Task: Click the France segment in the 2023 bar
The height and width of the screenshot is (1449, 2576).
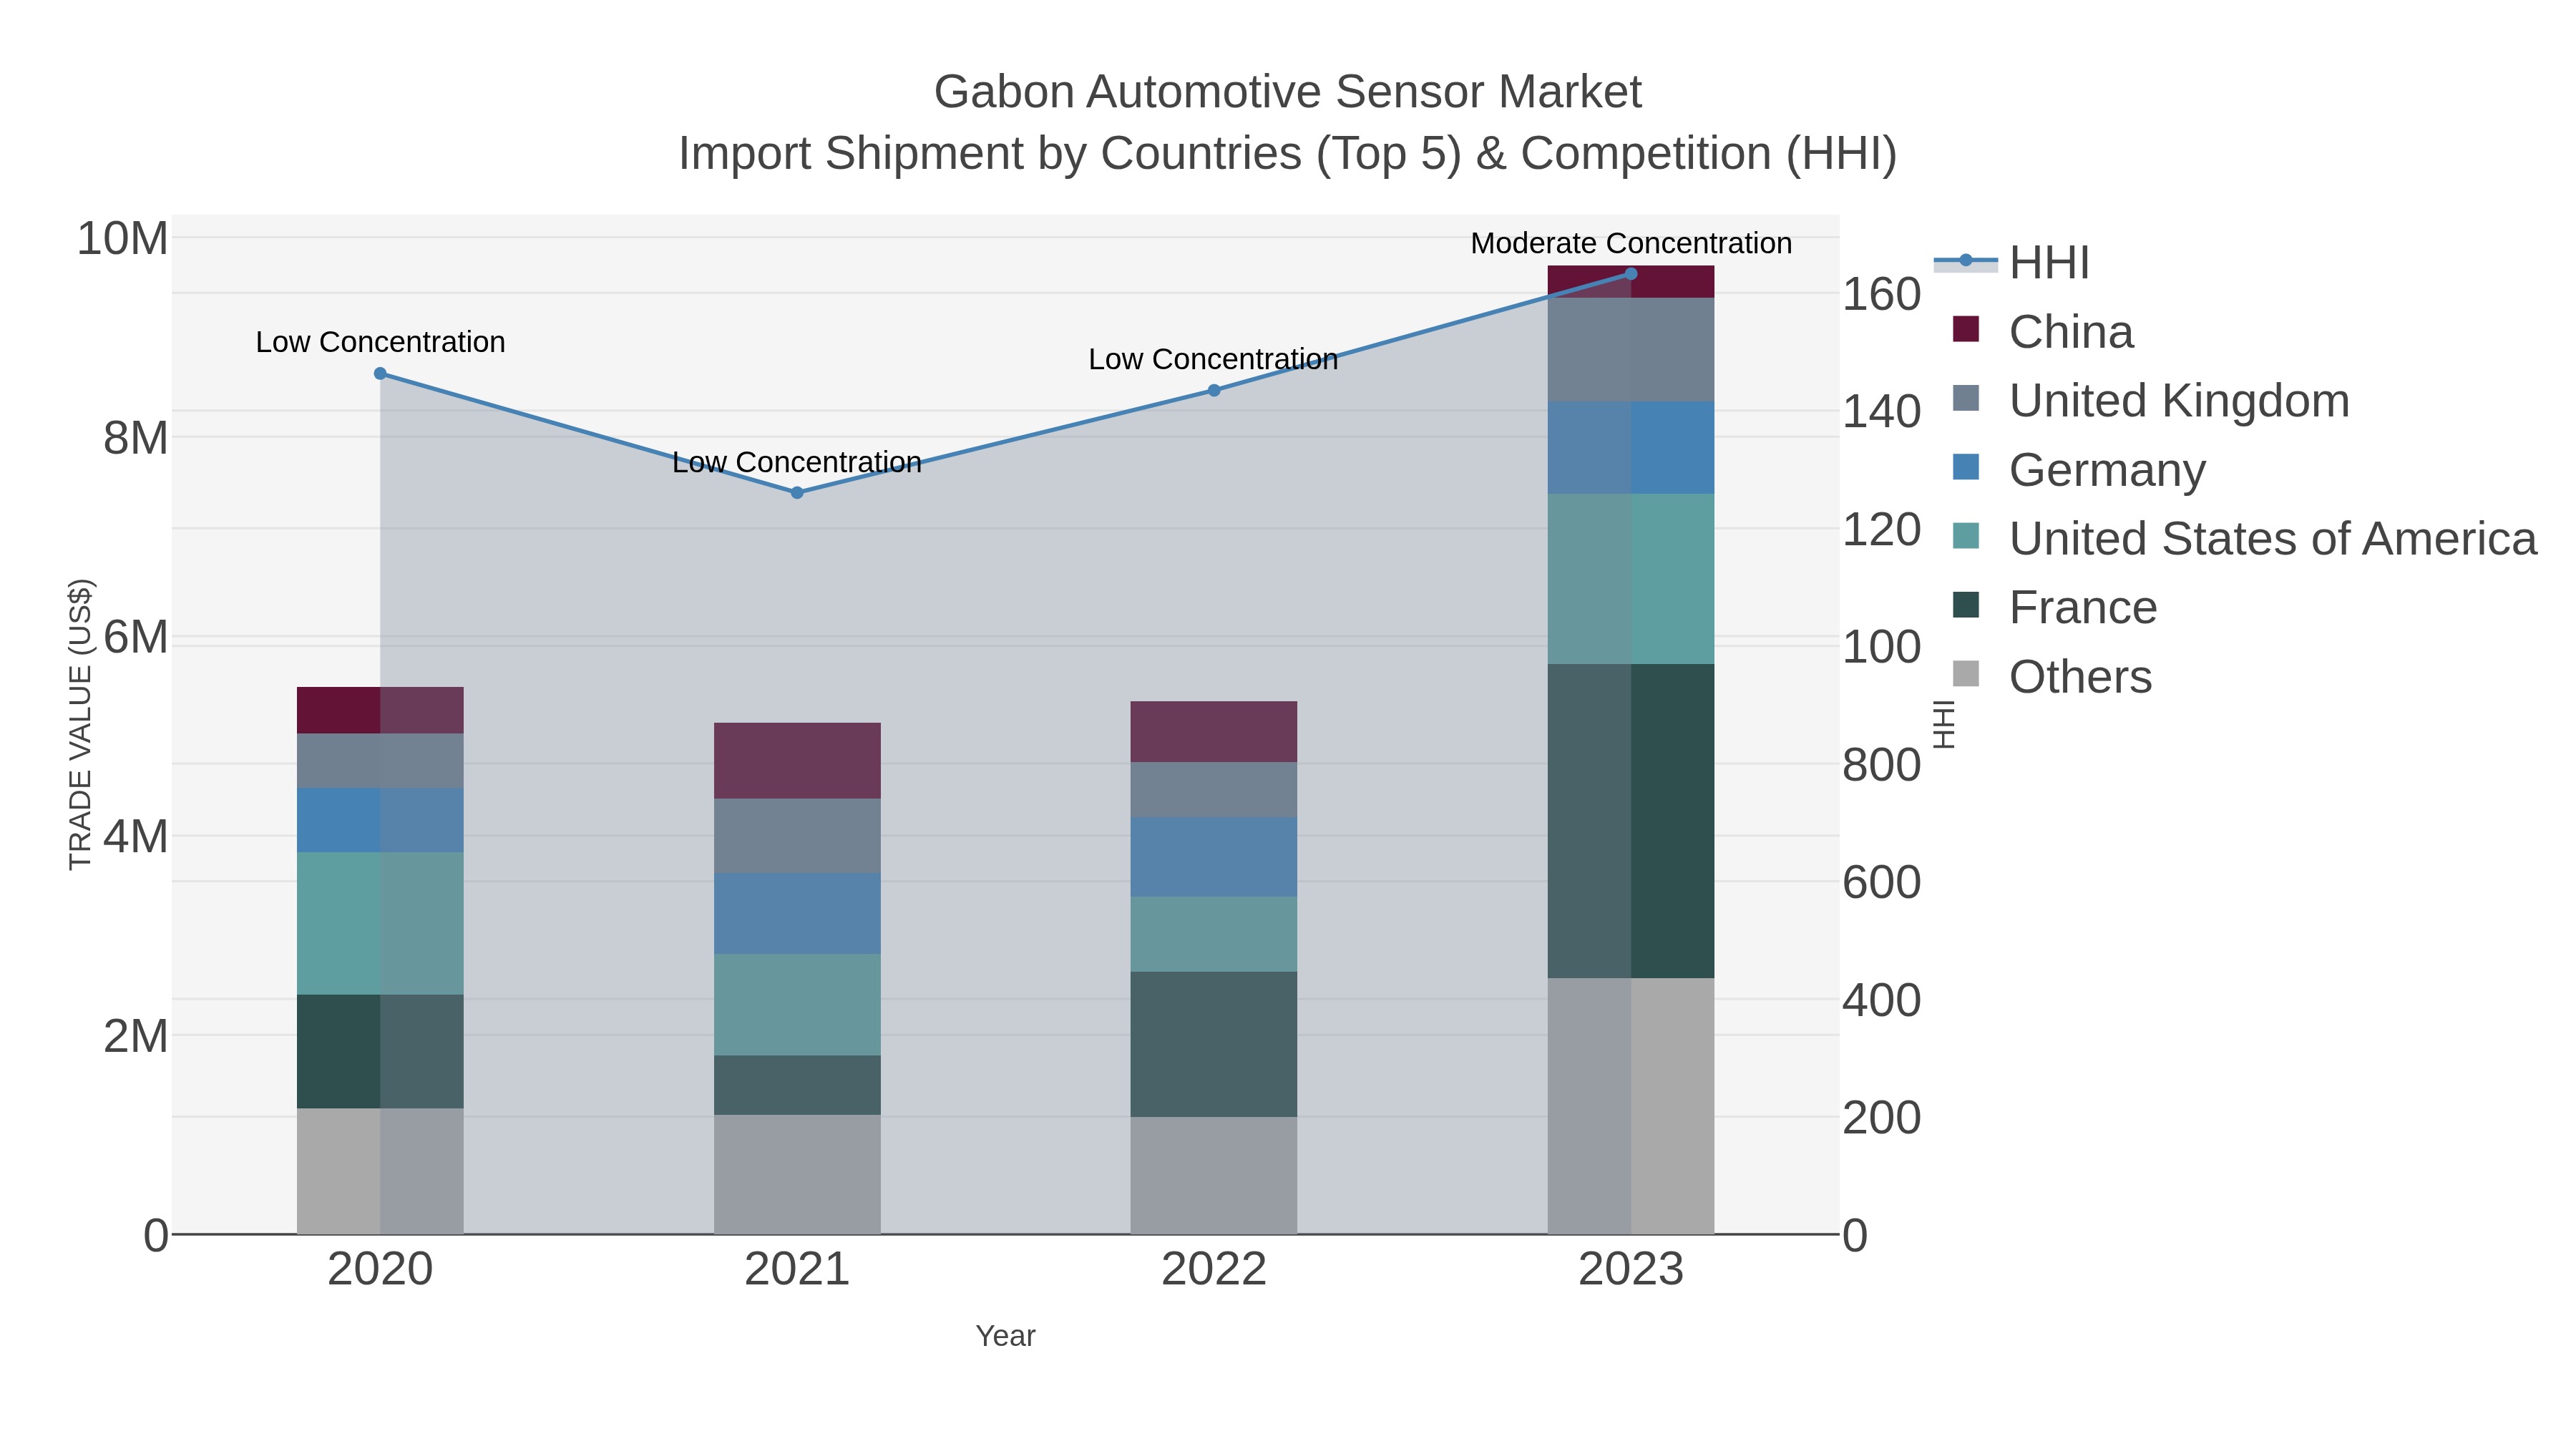Action: tap(1631, 821)
